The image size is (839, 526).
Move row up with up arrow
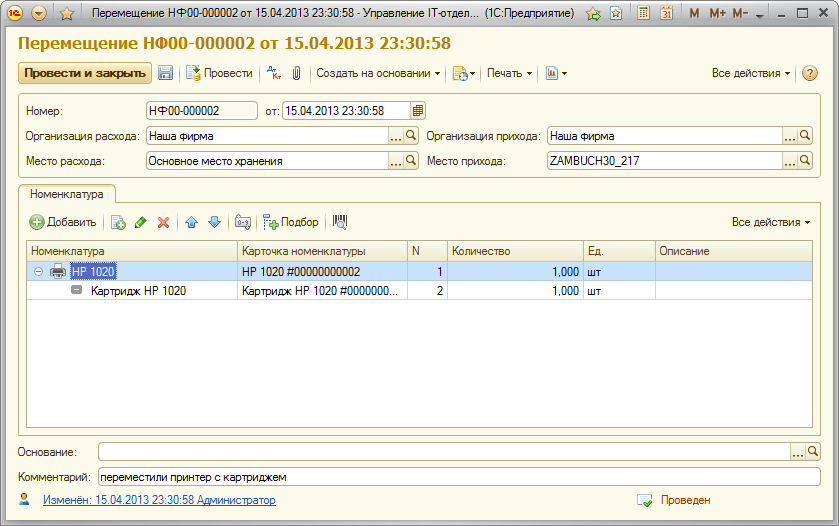click(x=192, y=222)
